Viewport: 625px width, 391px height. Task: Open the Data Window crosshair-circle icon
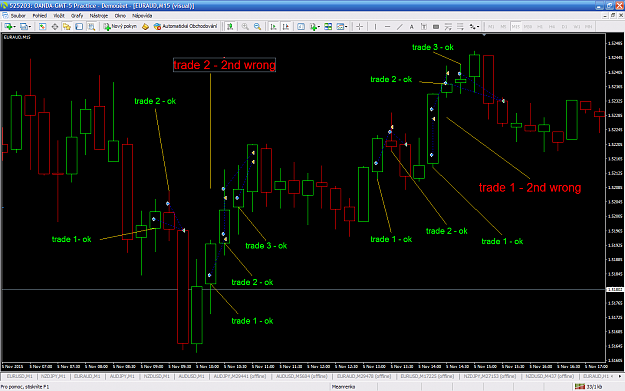(55, 27)
